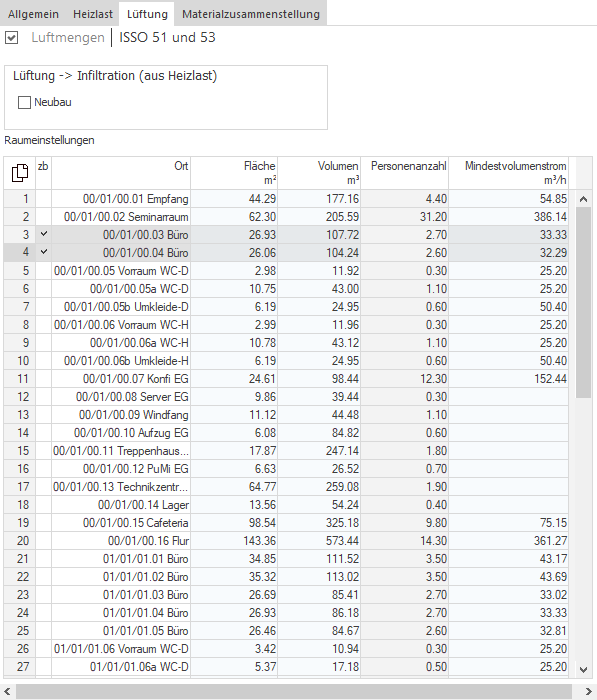Enable the Neubau checkbox
The height and width of the screenshot is (700, 597).
[x=24, y=103]
